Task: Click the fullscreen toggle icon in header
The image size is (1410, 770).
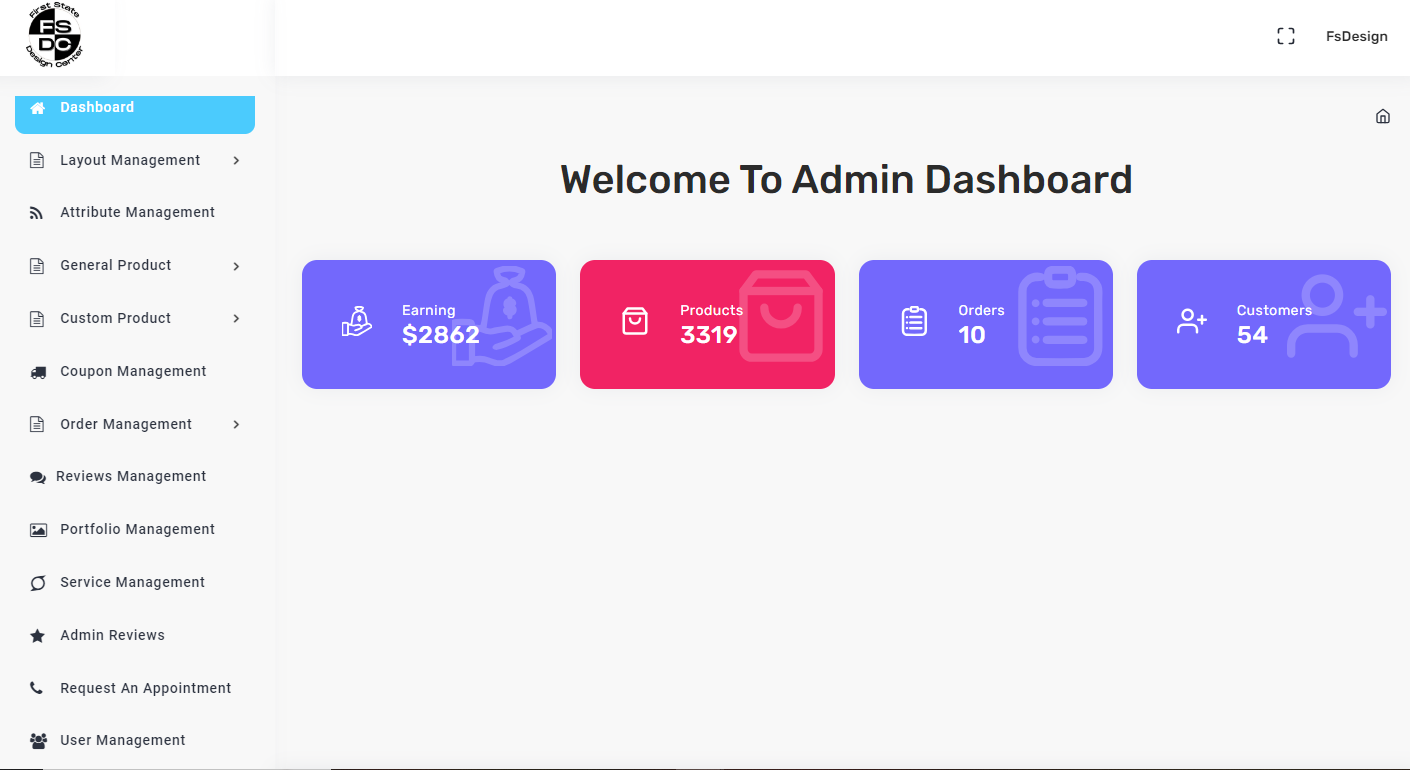Action: [x=1286, y=36]
